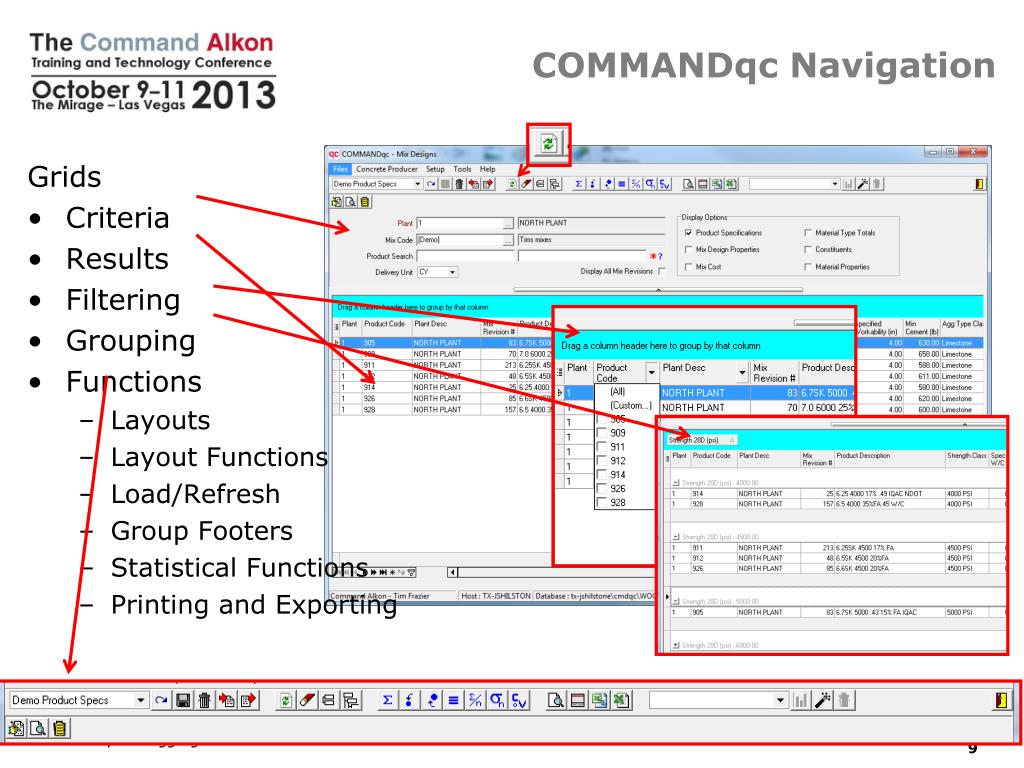Choose (Custom...) in the Product Code filter list

tap(630, 406)
